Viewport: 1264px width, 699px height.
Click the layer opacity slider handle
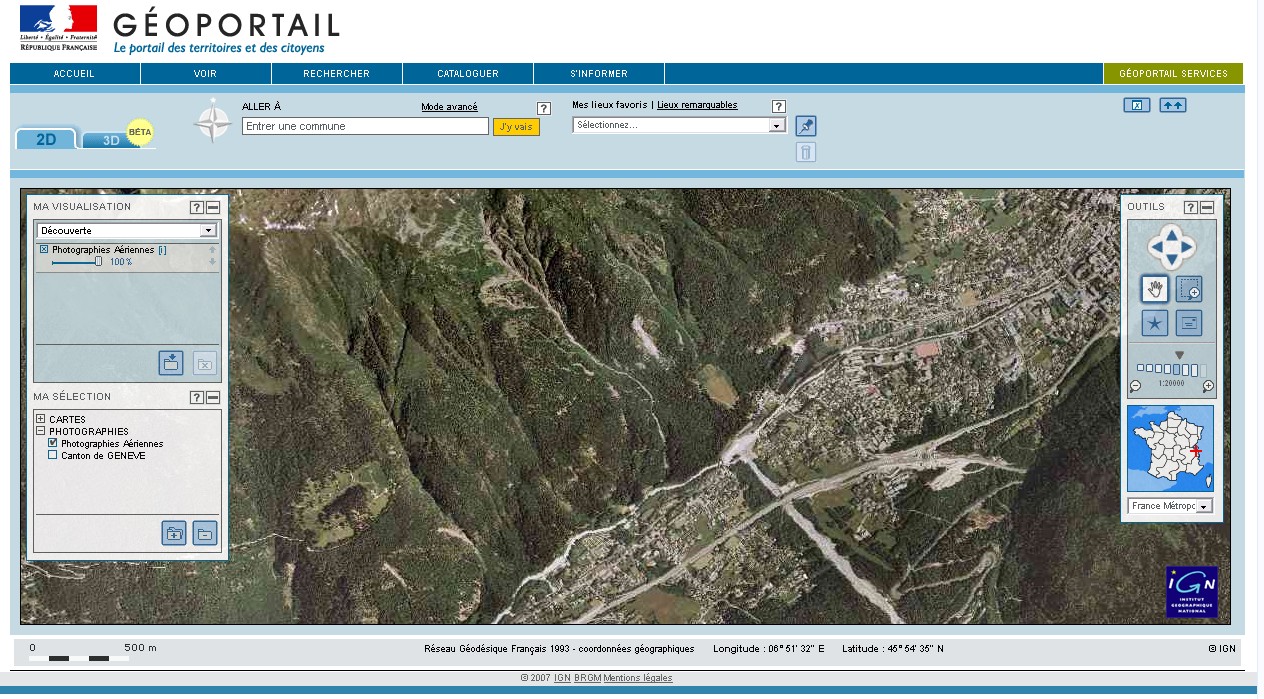tap(98, 262)
